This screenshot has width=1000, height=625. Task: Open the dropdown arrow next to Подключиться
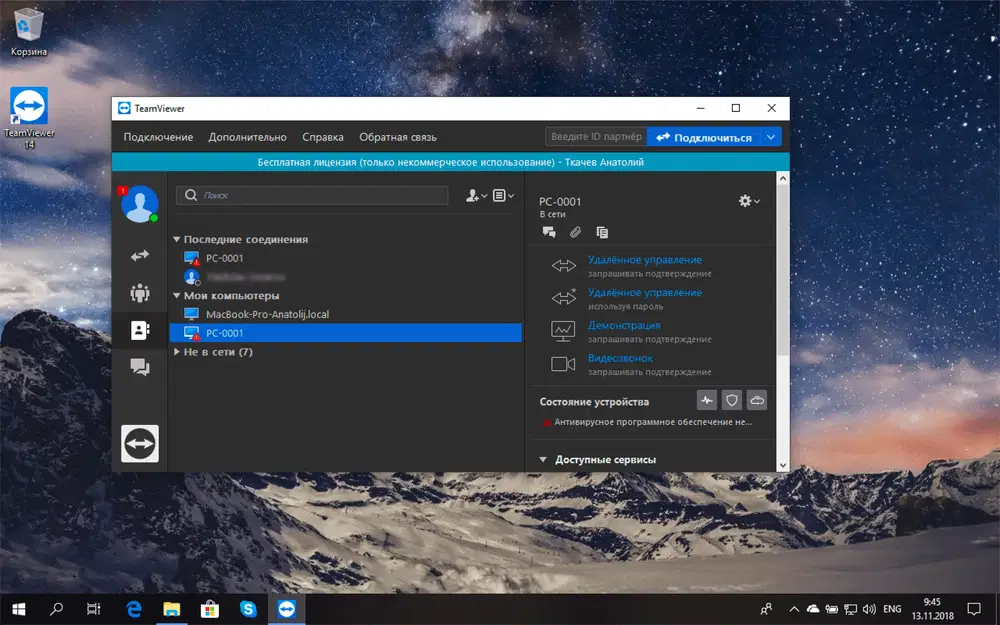coord(771,136)
